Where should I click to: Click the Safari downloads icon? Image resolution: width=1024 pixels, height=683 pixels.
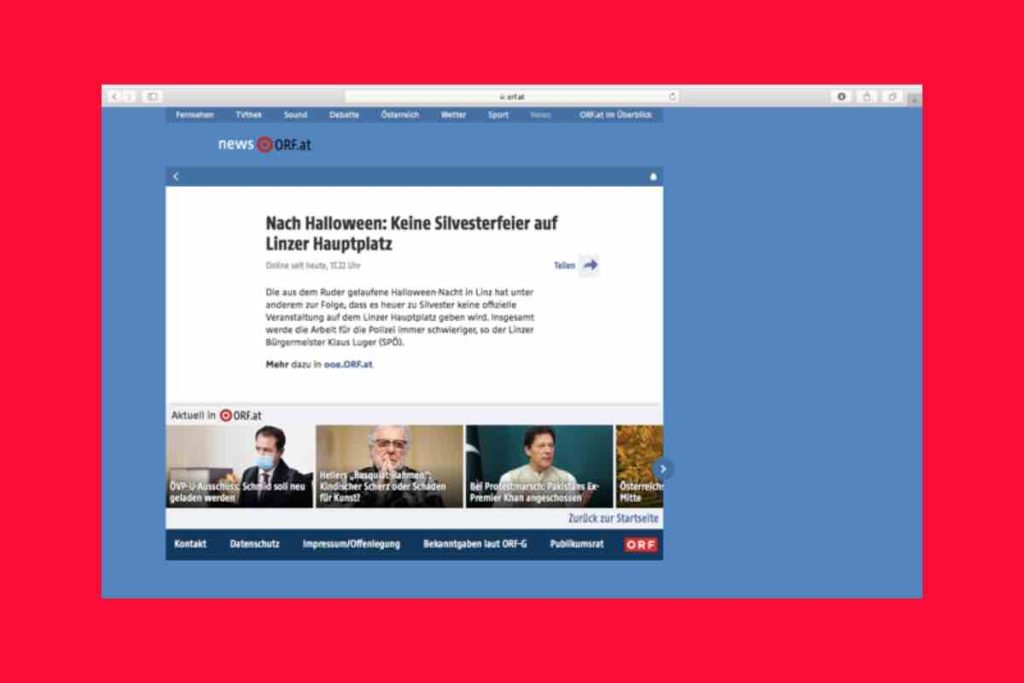[841, 97]
